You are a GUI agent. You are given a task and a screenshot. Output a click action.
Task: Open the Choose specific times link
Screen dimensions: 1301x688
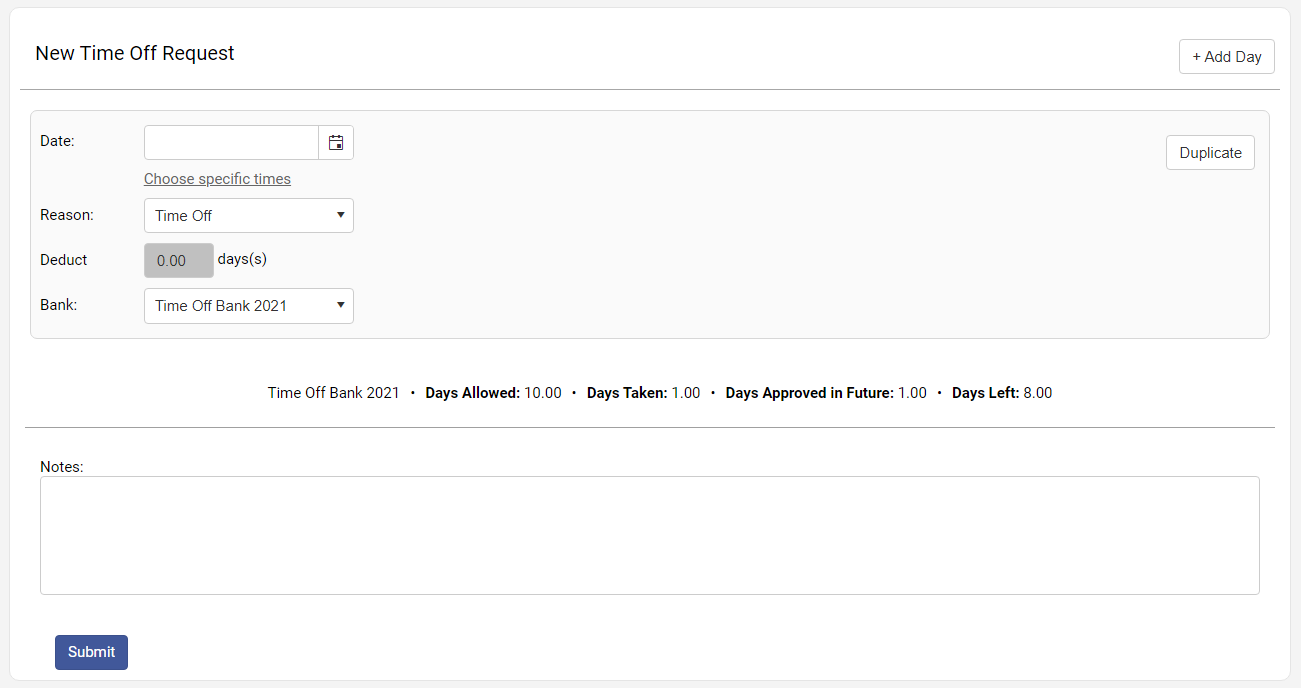tap(217, 179)
